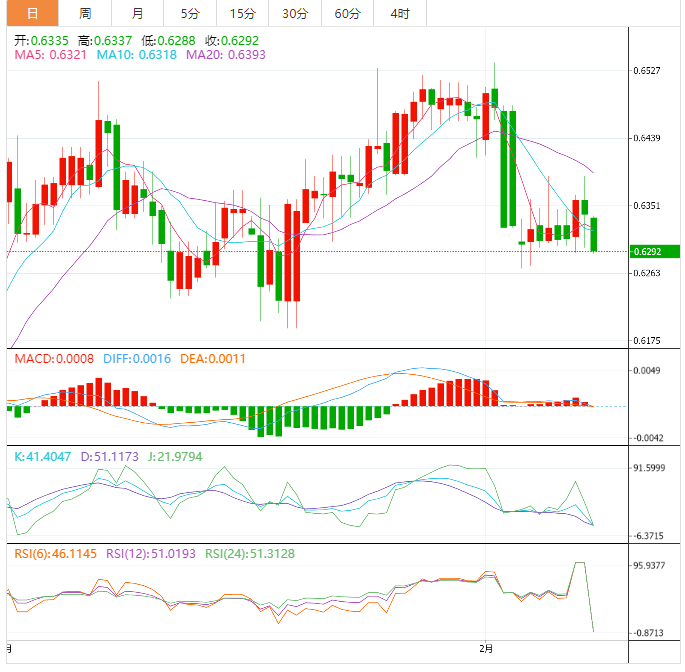Open the 月 (monthly) chart tab
Image resolution: width=685 pixels, height=672 pixels.
pyautogui.click(x=137, y=13)
